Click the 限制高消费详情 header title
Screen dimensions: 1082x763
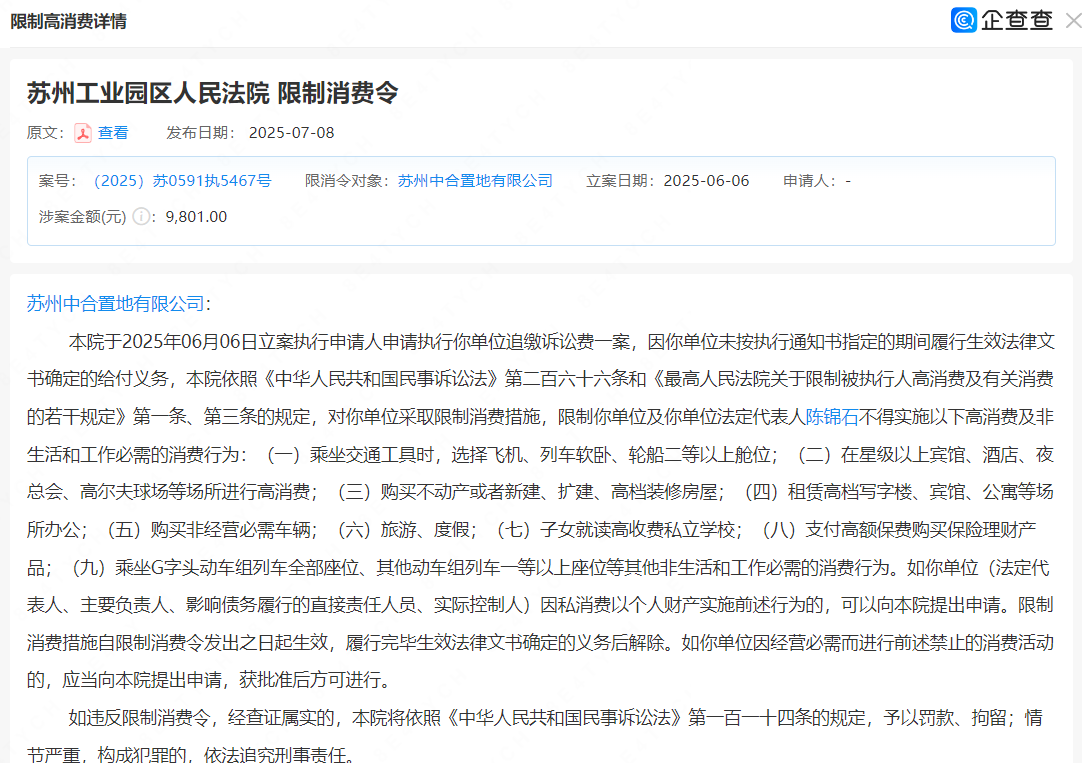point(69,21)
